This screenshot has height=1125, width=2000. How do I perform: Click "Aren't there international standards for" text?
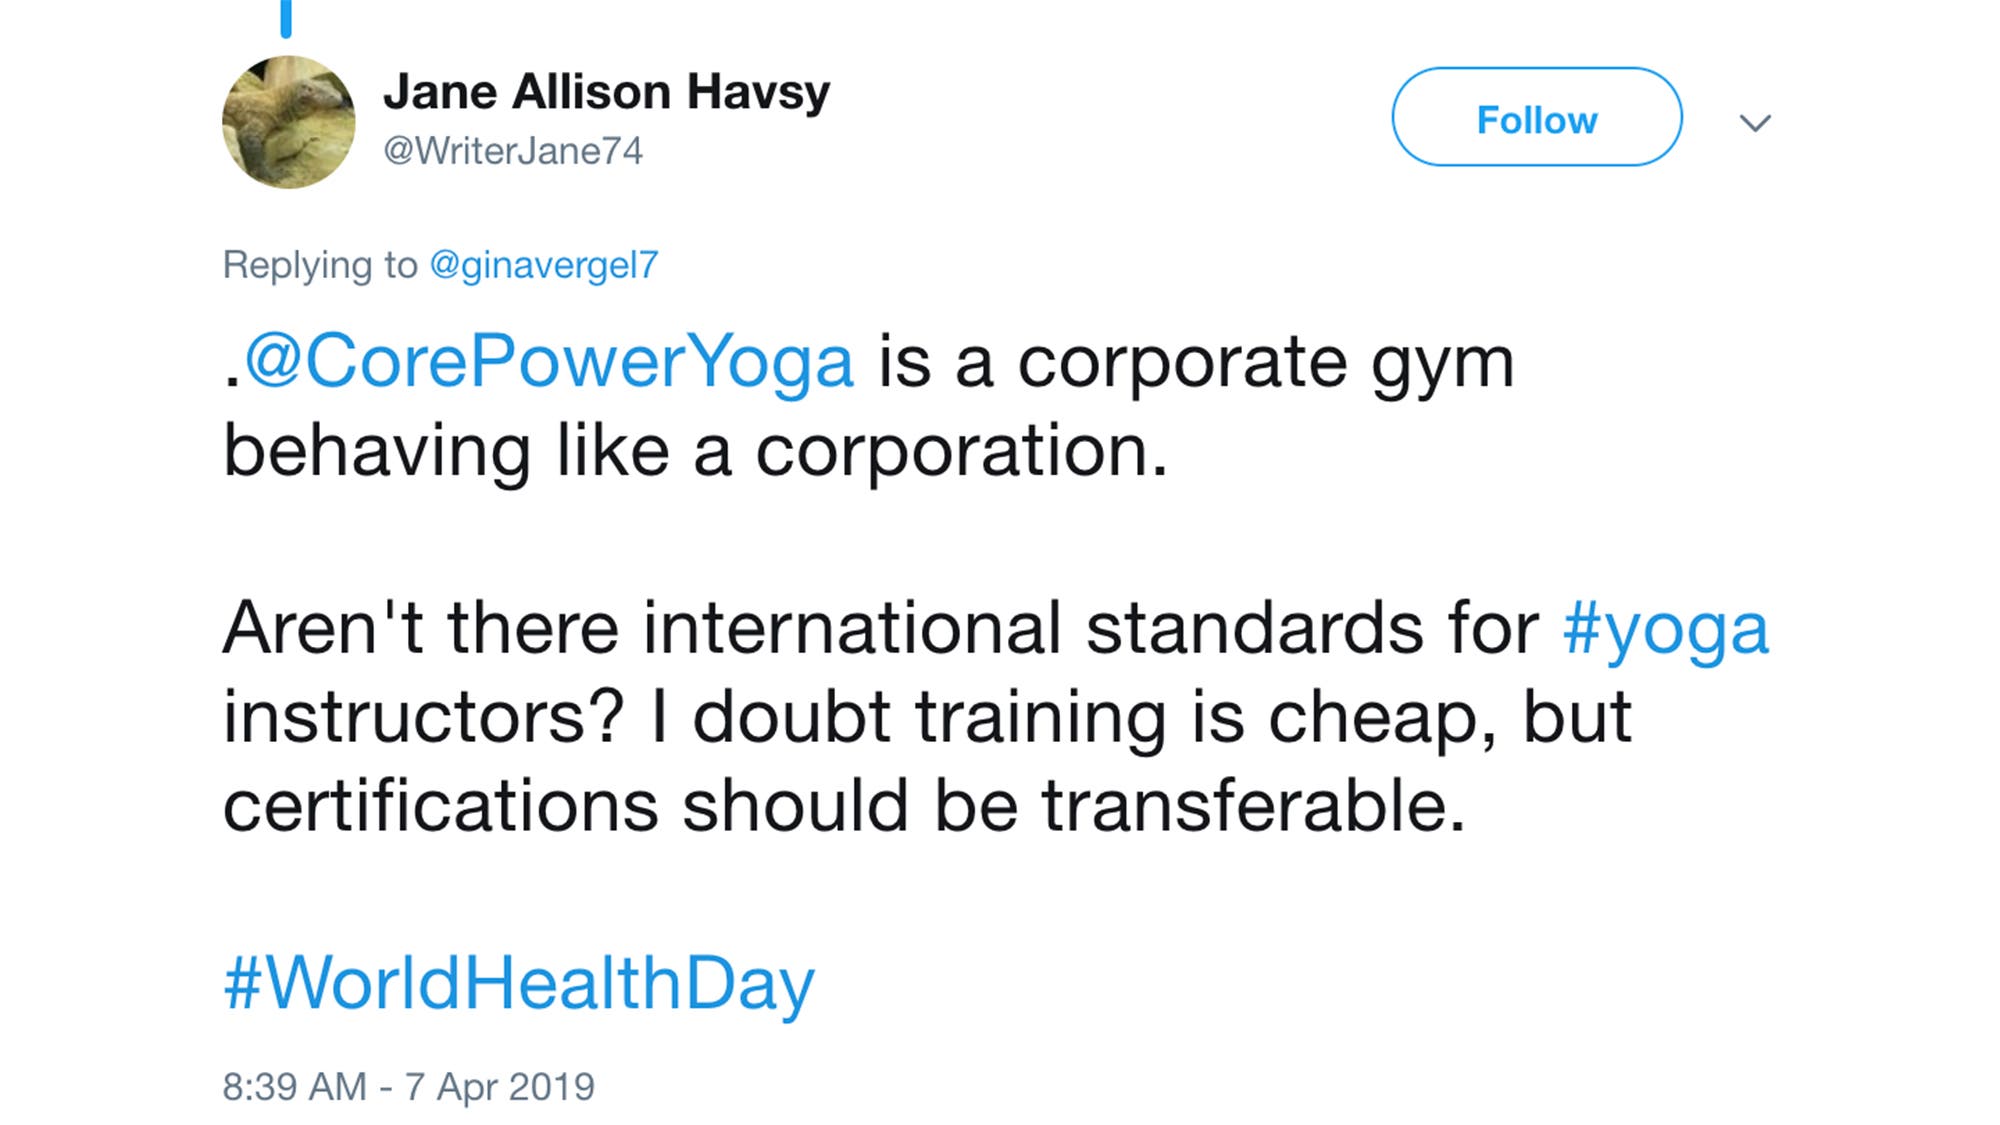pyautogui.click(x=880, y=630)
